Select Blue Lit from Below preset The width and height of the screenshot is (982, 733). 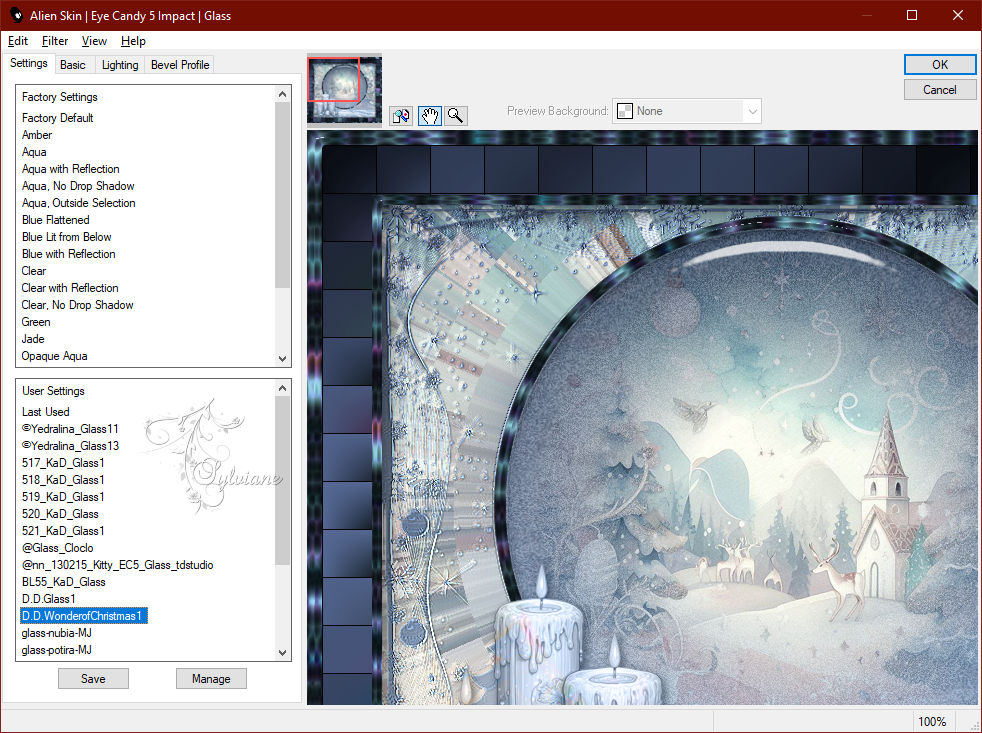(x=67, y=236)
